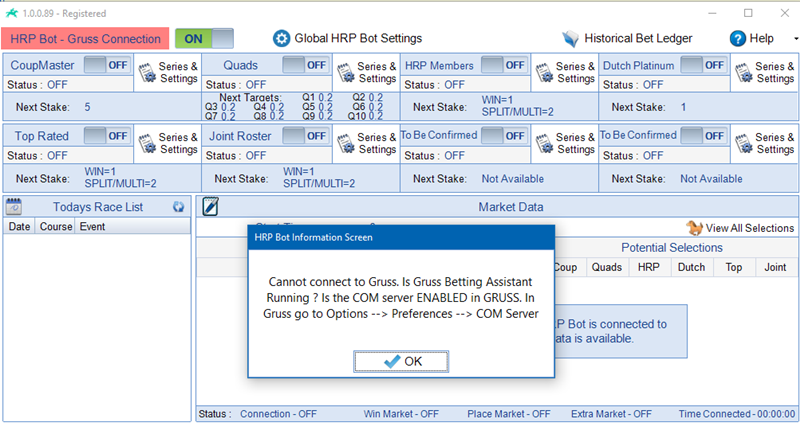The width and height of the screenshot is (800, 426).
Task: Click Dutch Platinum Next Stake value 1
Action: coord(683,107)
